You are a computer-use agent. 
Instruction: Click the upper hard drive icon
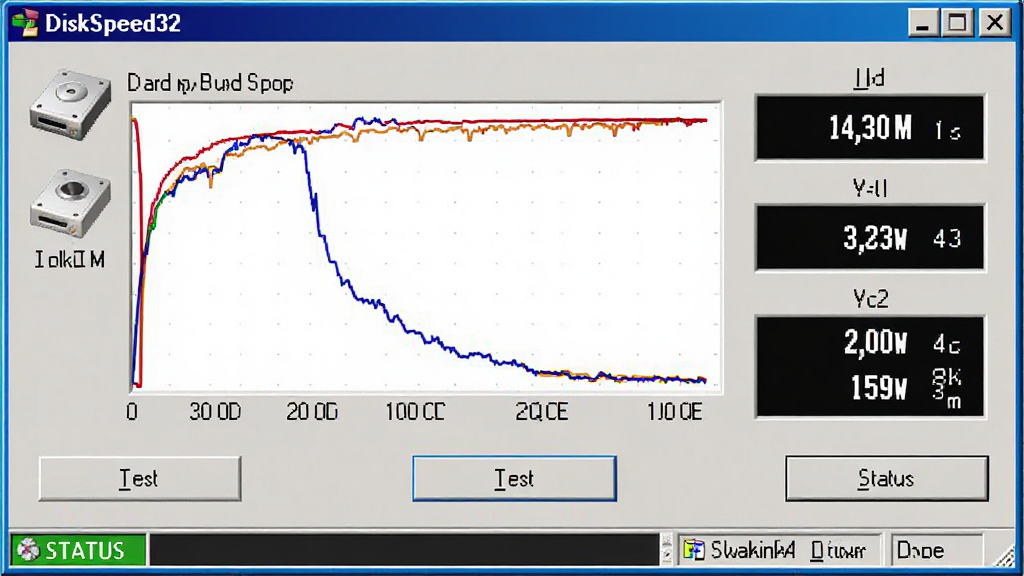pyautogui.click(x=71, y=104)
